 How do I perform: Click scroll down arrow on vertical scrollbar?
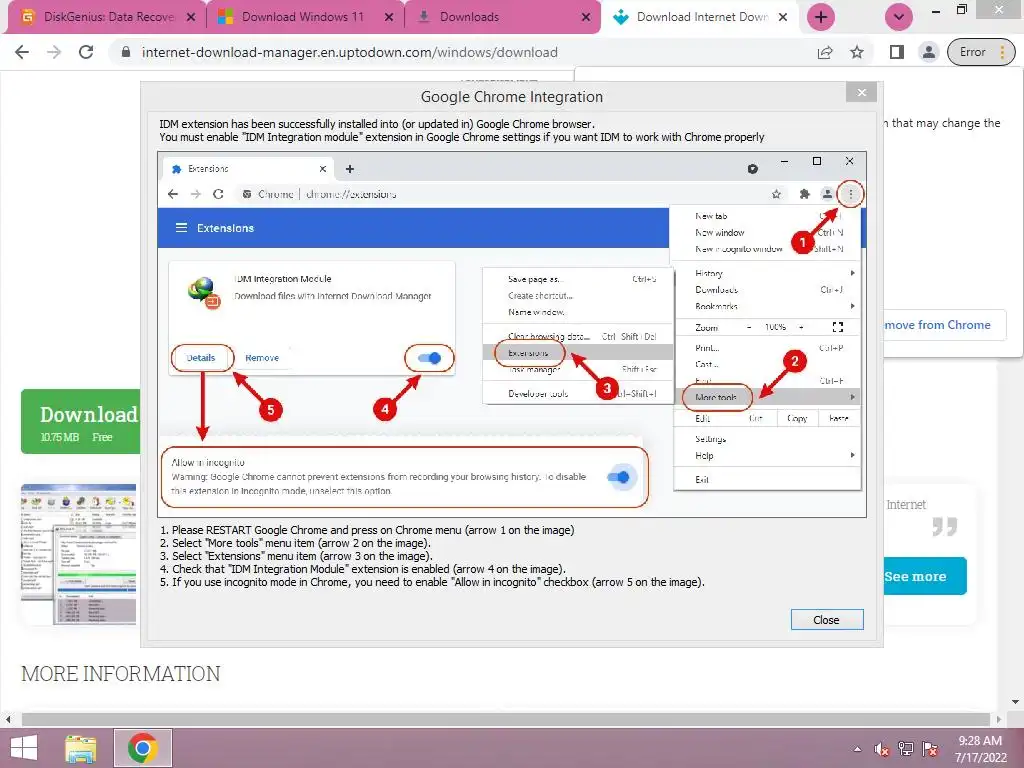pos(1016,702)
